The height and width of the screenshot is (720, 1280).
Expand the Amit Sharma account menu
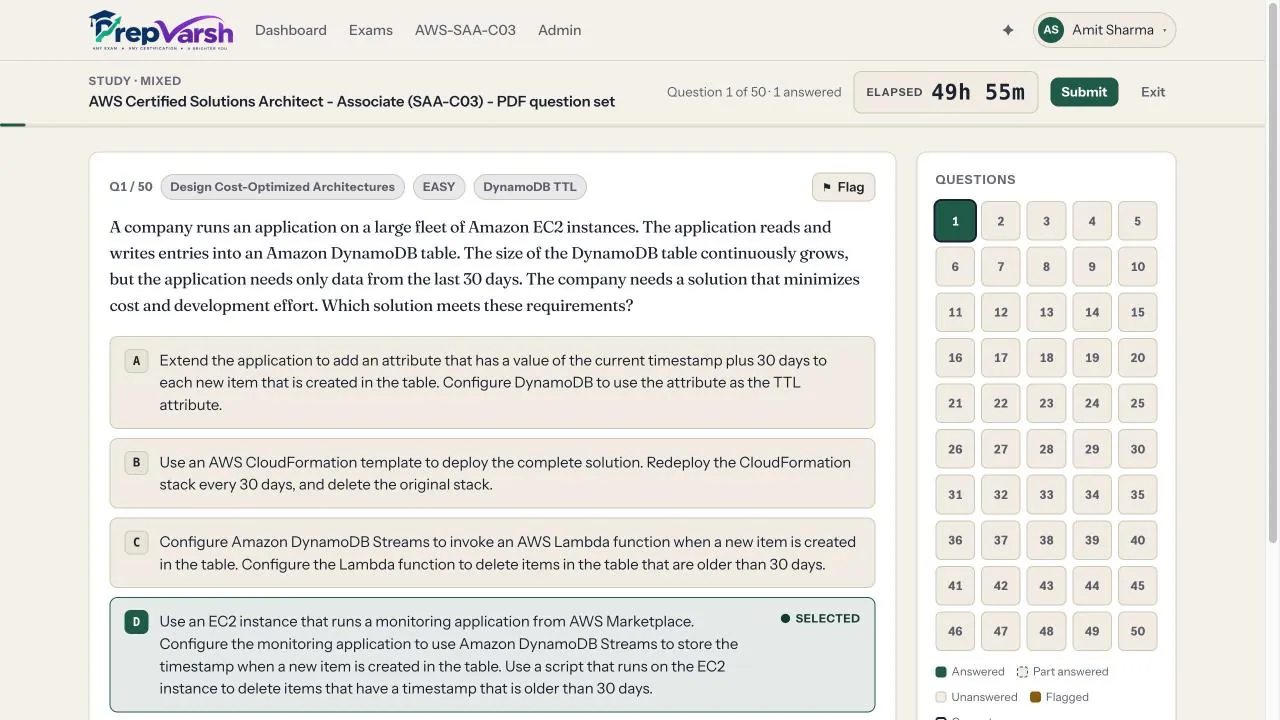click(x=1105, y=30)
